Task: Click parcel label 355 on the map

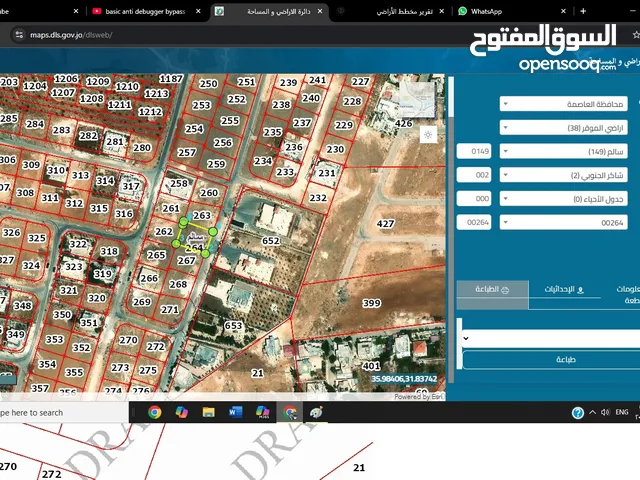Action: tap(74, 372)
